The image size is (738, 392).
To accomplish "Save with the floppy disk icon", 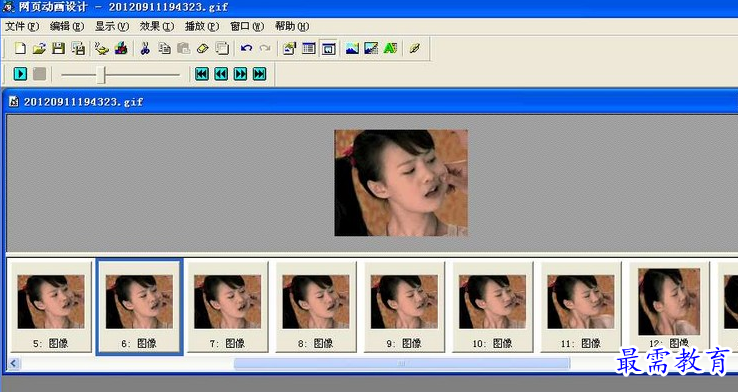I will [x=58, y=48].
